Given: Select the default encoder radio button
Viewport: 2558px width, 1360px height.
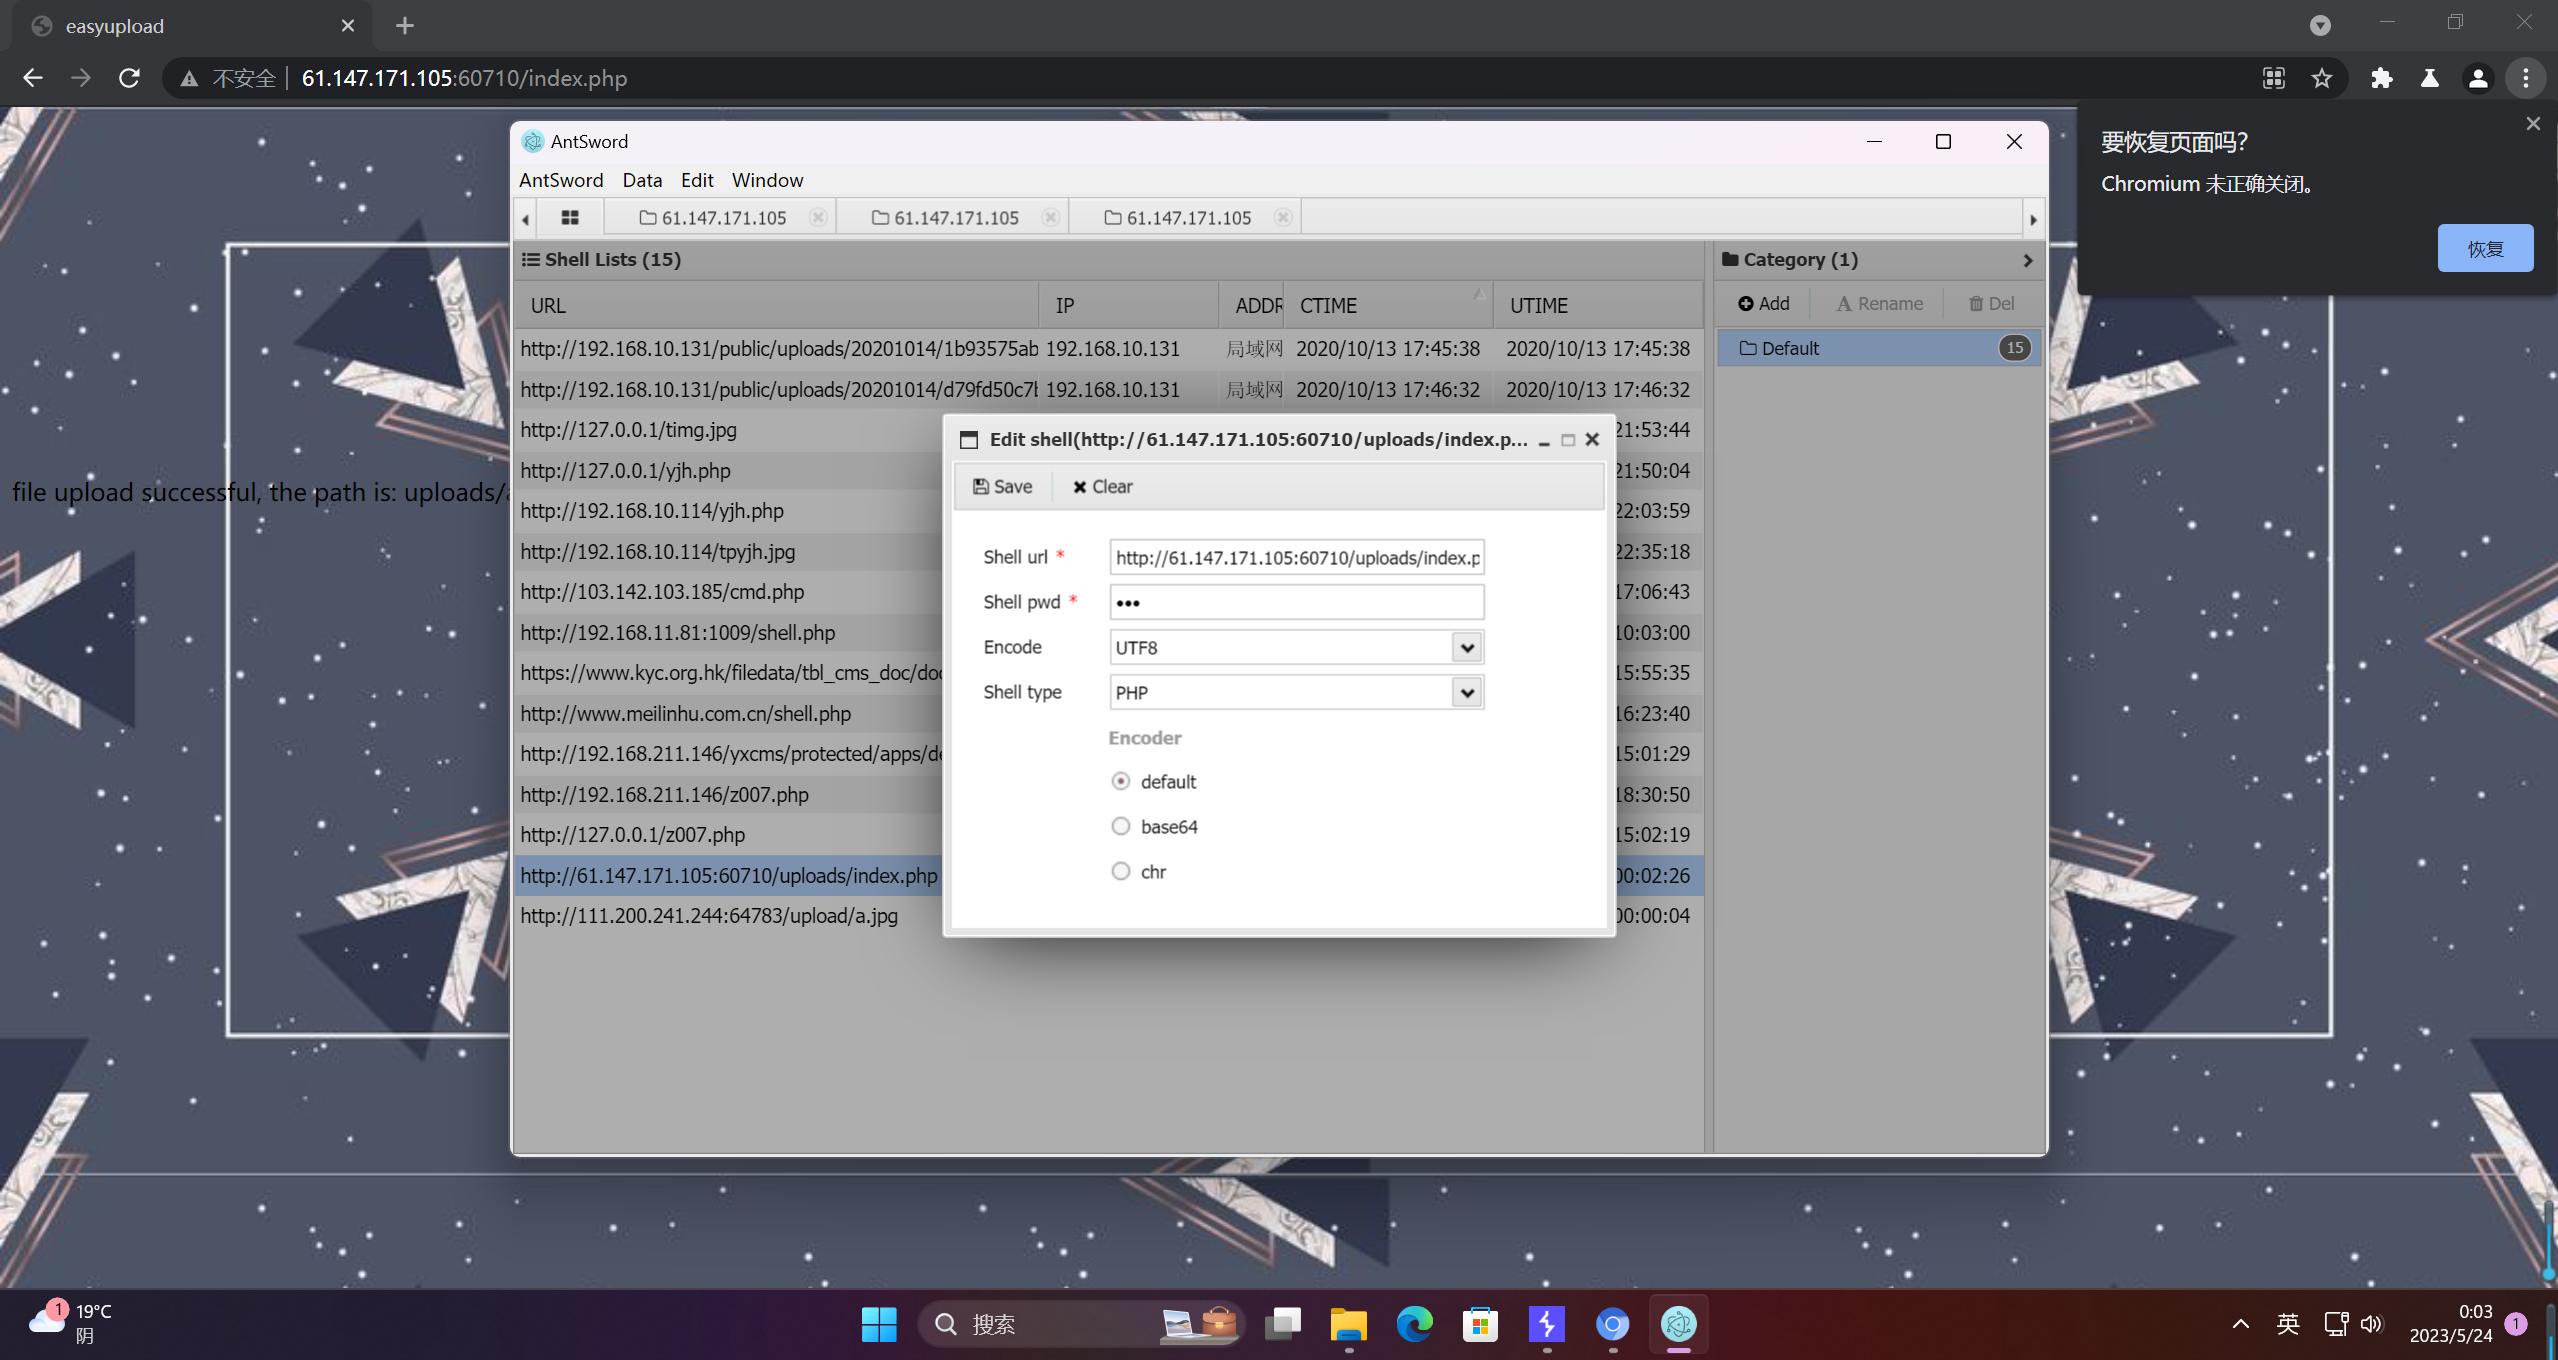Looking at the screenshot, I should tap(1121, 781).
